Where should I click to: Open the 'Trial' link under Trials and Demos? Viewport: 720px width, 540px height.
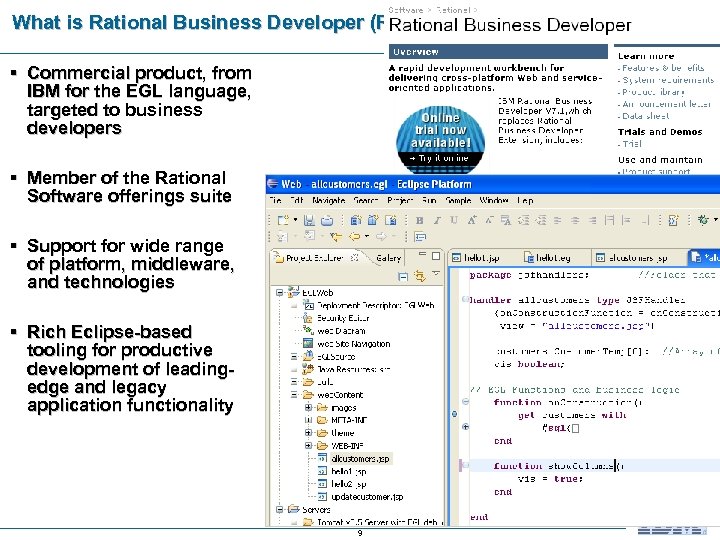coord(632,144)
